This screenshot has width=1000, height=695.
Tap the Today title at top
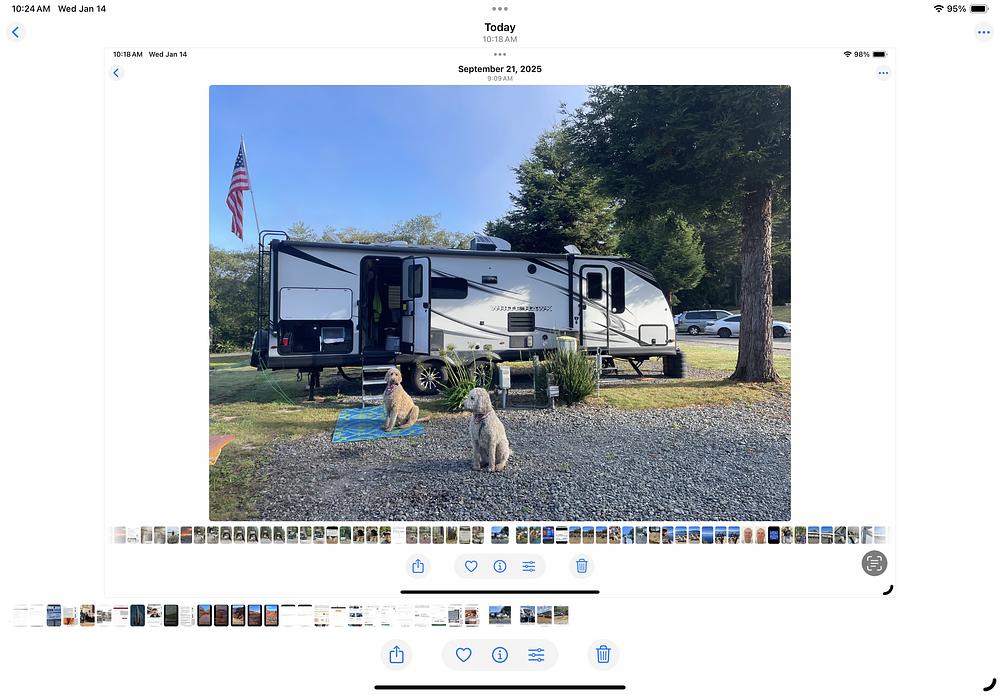(x=500, y=27)
